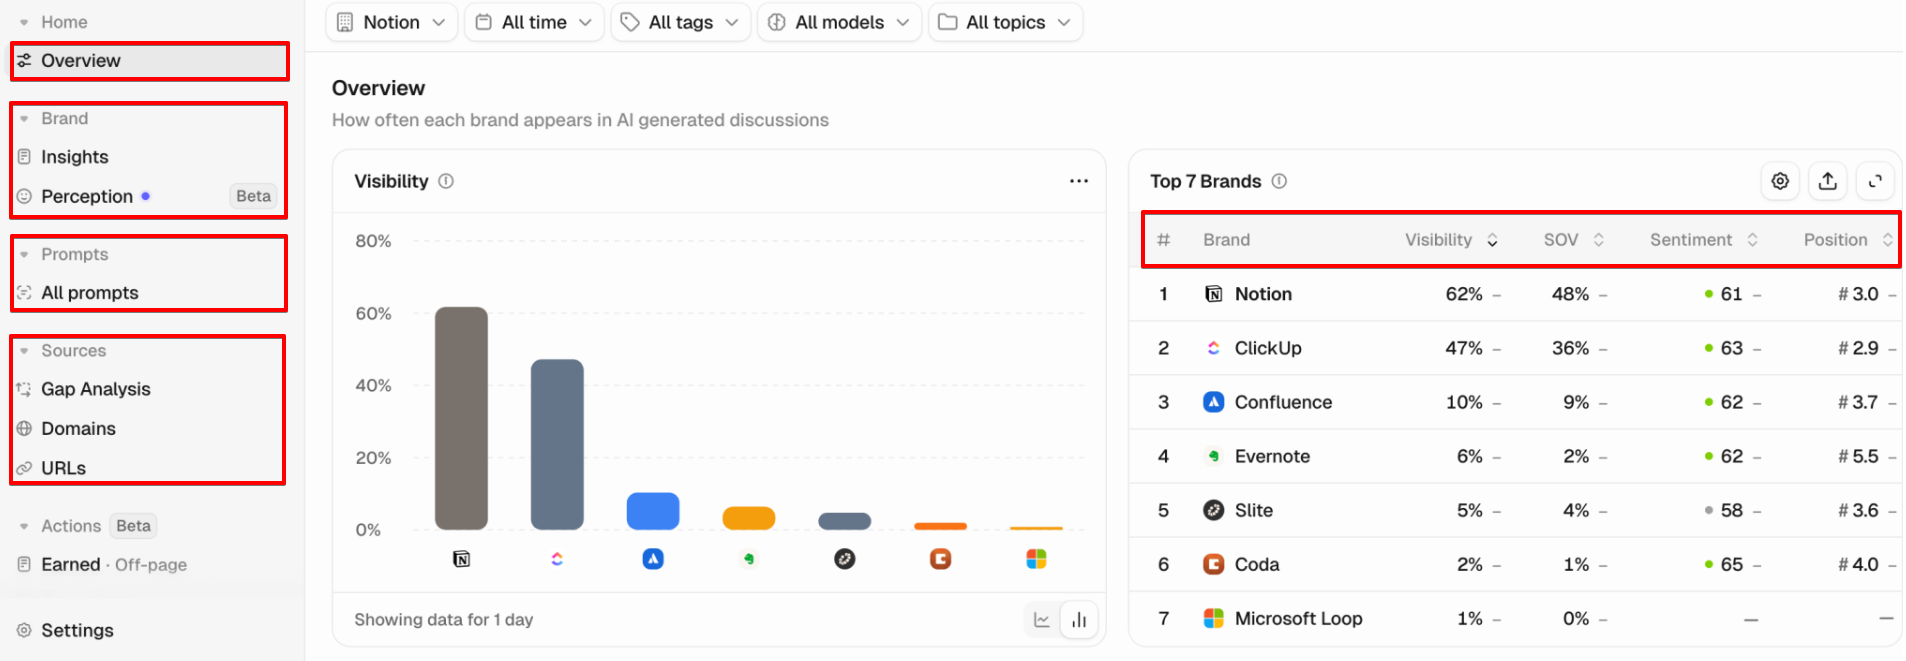Image resolution: width=1906 pixels, height=661 pixels.
Task: Select the ClickUp bar in chart
Action: tap(557, 445)
